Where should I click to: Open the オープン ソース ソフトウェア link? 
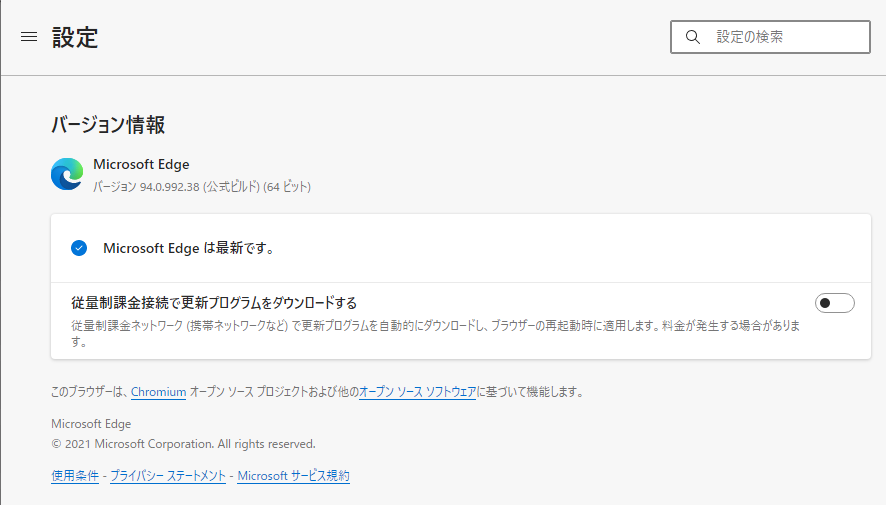pyautogui.click(x=418, y=391)
